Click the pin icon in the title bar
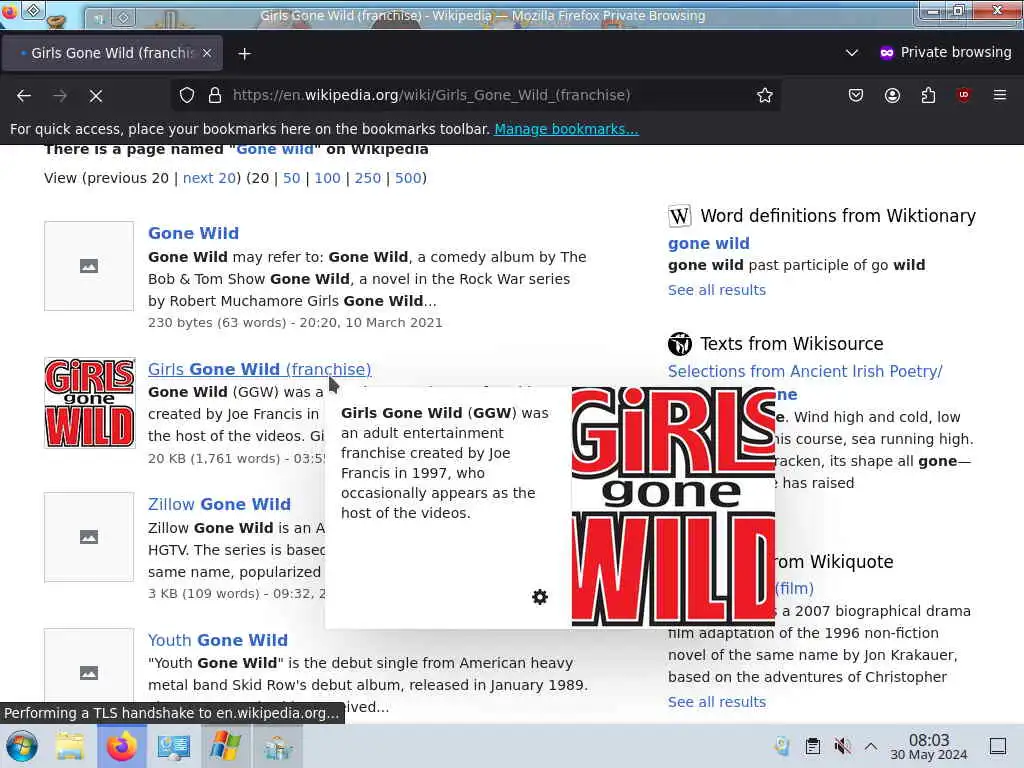 33,9
